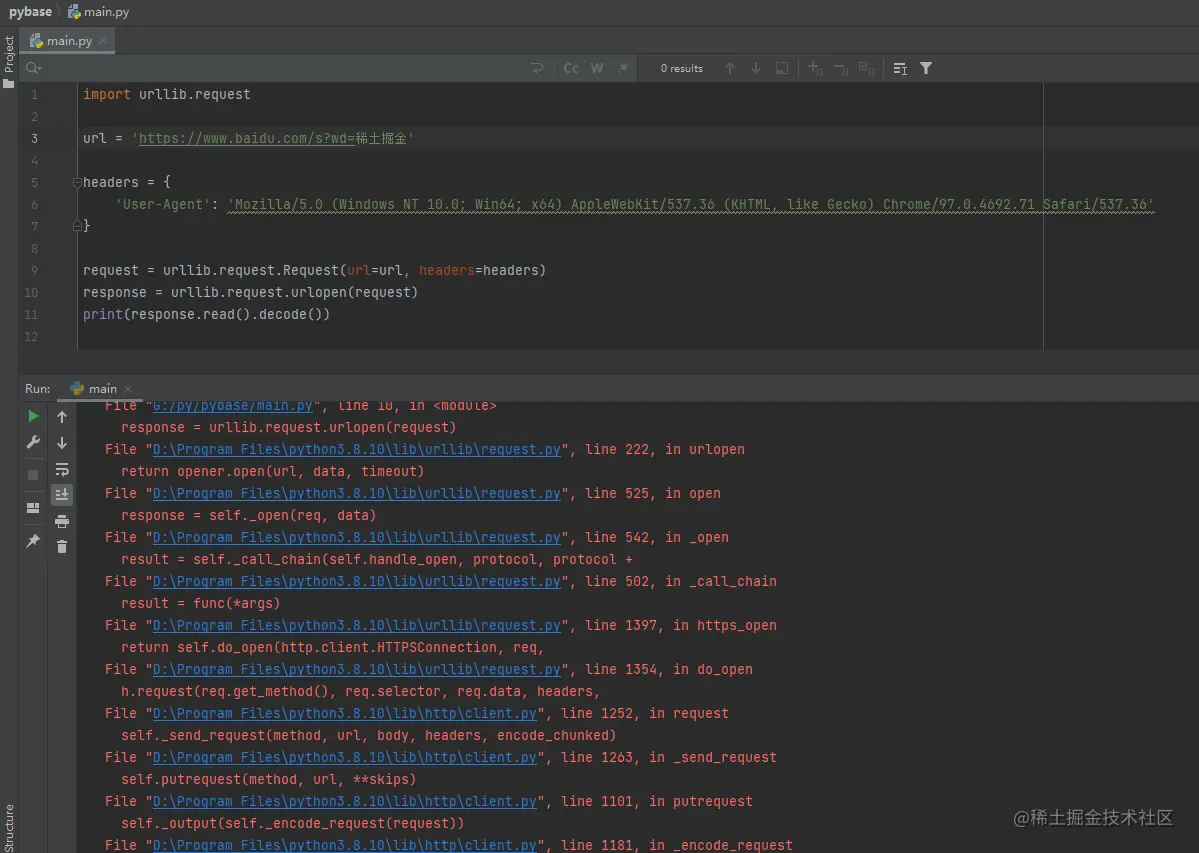This screenshot has height=853, width=1199.
Task: Pin the Run tab with pin icon
Action: [33, 541]
